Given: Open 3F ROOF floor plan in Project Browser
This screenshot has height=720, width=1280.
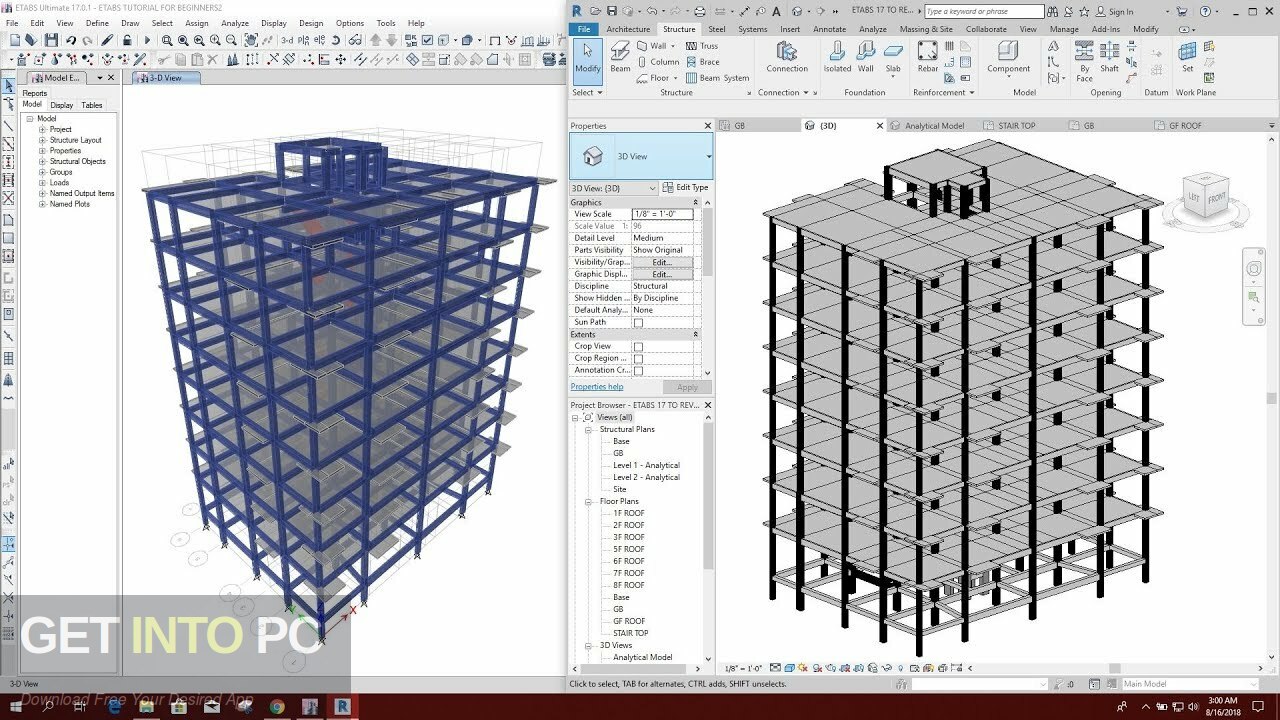Looking at the screenshot, I should pos(628,537).
